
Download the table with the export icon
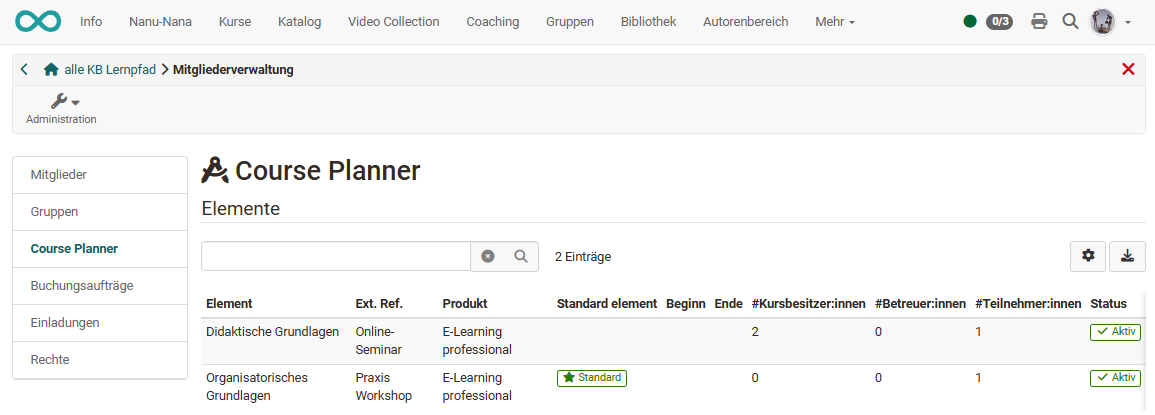click(1128, 256)
